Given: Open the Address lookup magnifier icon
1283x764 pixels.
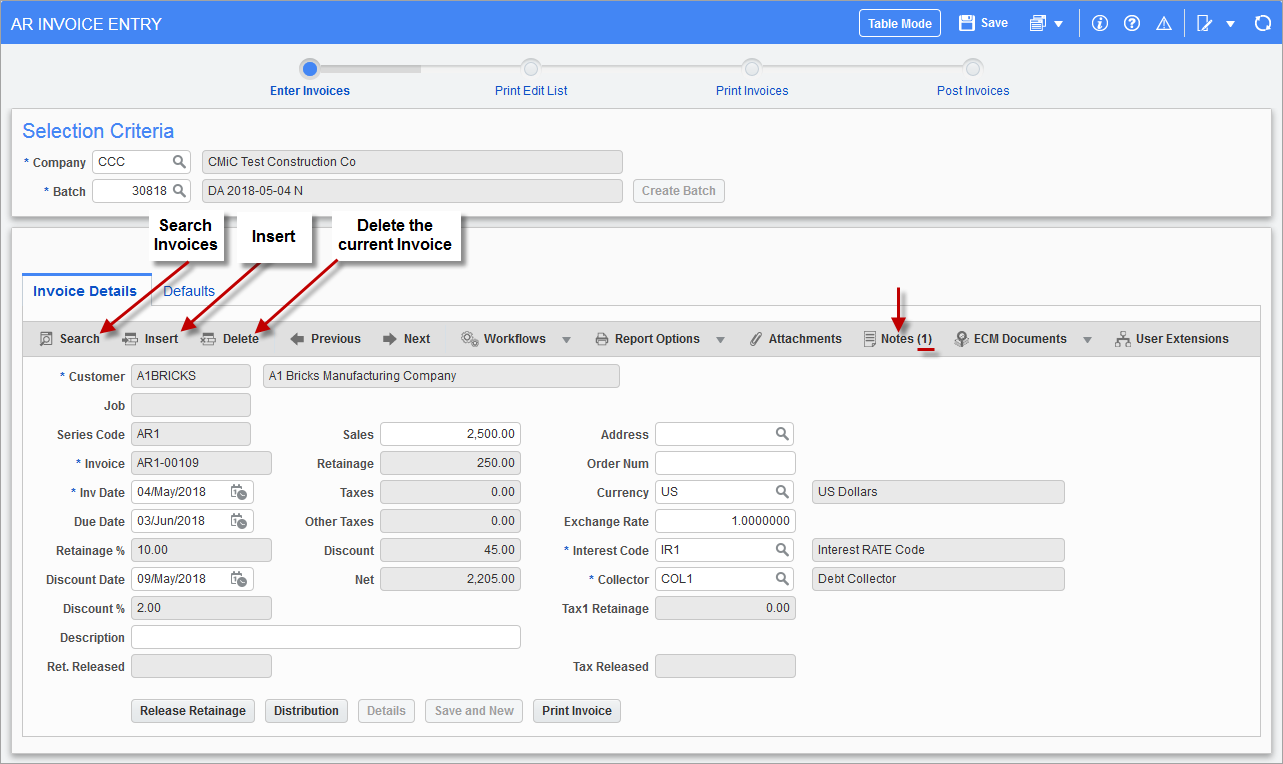Looking at the screenshot, I should 782,434.
